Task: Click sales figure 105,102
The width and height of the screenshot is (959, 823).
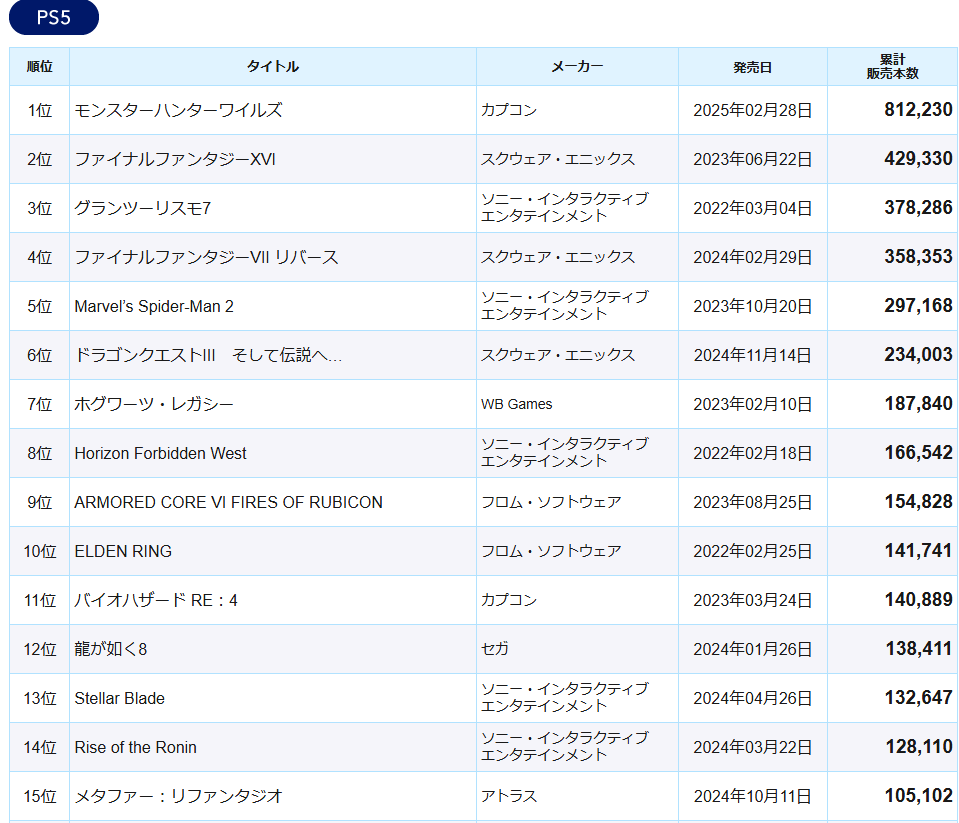Action: click(918, 795)
